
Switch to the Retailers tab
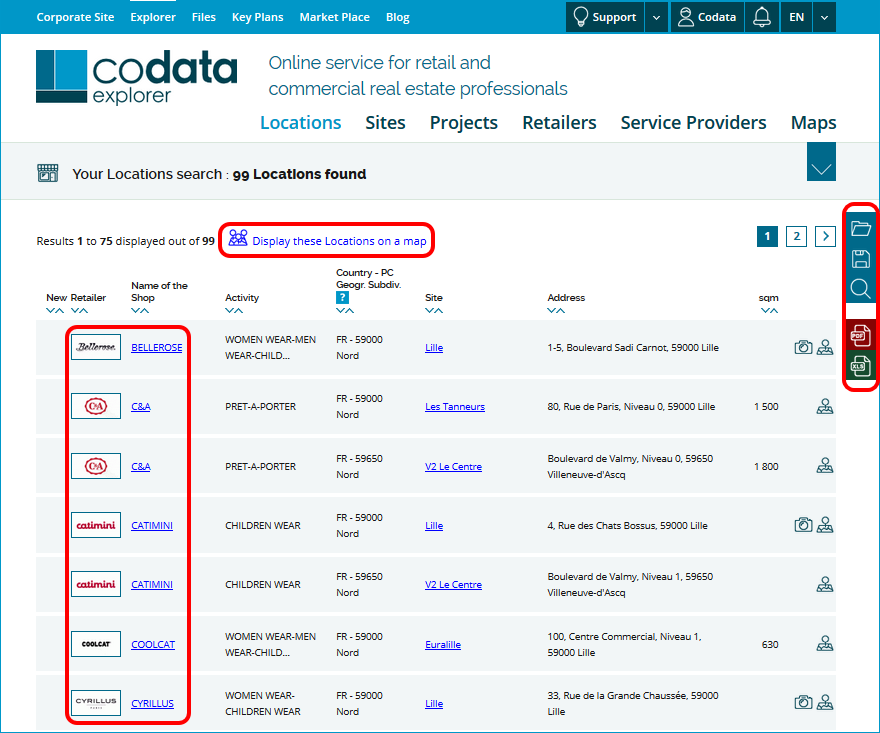click(x=559, y=122)
